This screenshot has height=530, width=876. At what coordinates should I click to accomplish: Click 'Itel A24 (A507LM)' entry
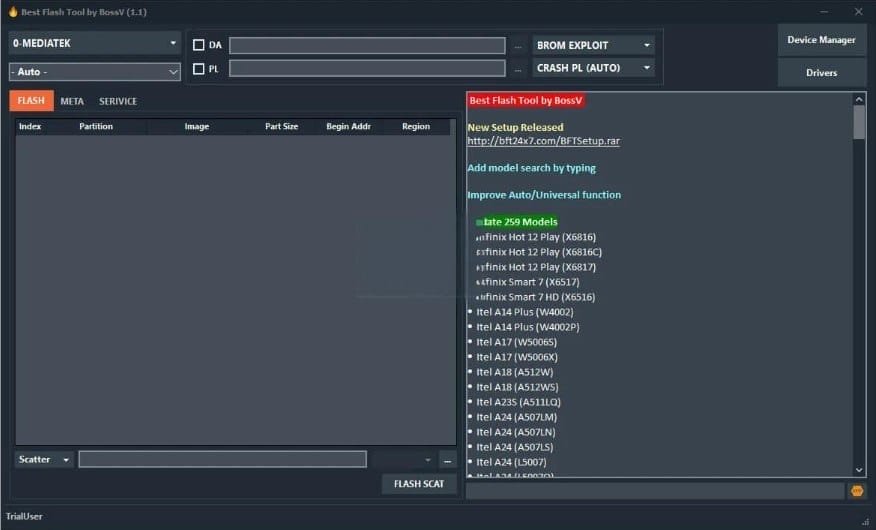pyautogui.click(x=516, y=417)
